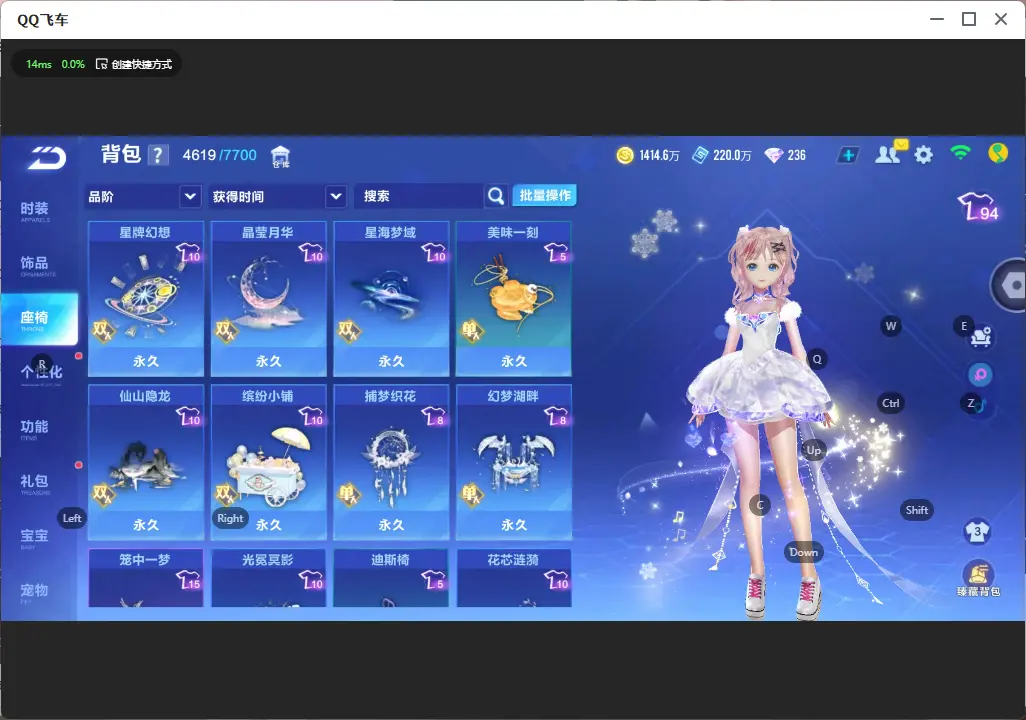Click the diamond currency icon
1026x720 pixels.
(x=774, y=155)
